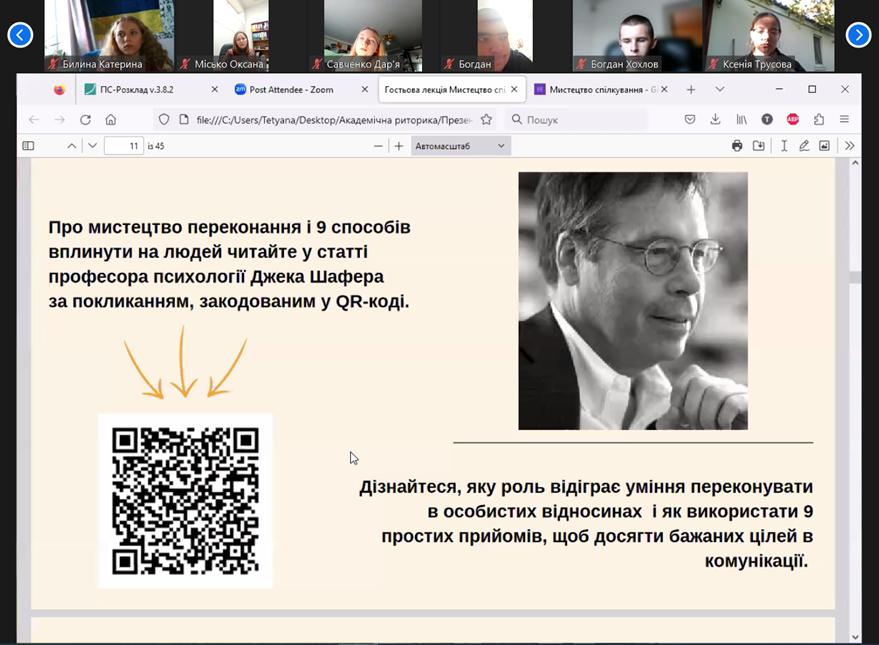
Task: Reload the current page
Action: (x=85, y=119)
